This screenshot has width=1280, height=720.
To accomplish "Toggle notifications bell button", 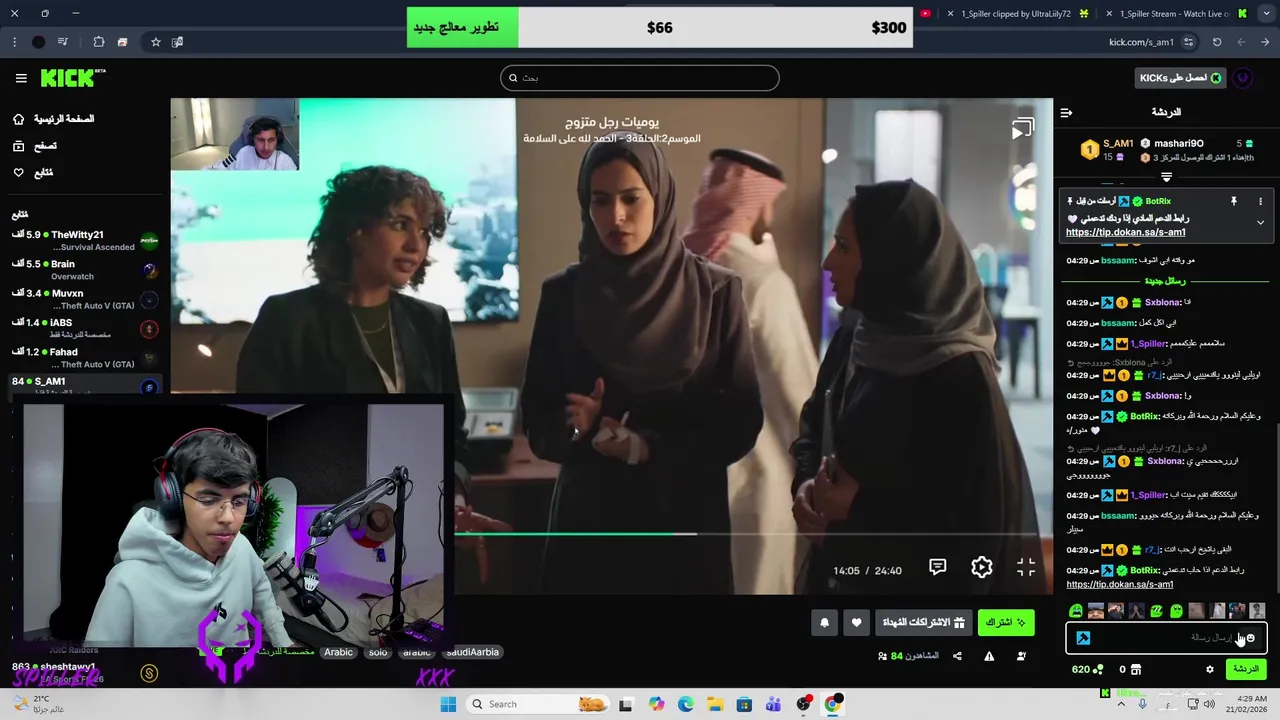I will point(824,622).
